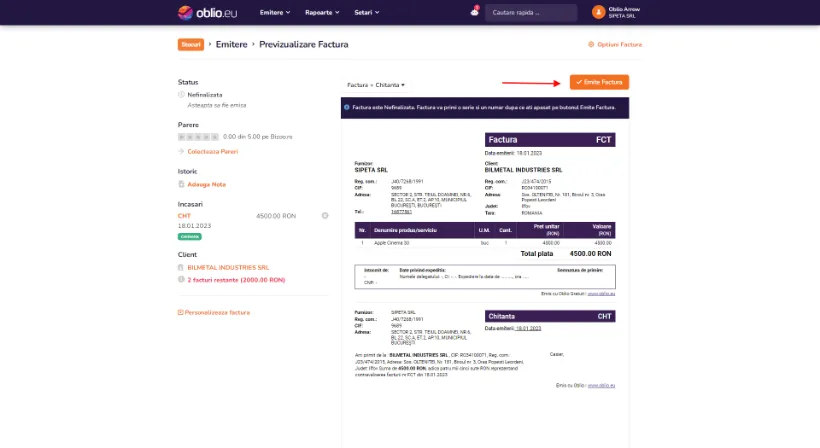The image size is (820, 448).
Task: Click the 4500.00 RON payment amount
Action: (x=276, y=216)
